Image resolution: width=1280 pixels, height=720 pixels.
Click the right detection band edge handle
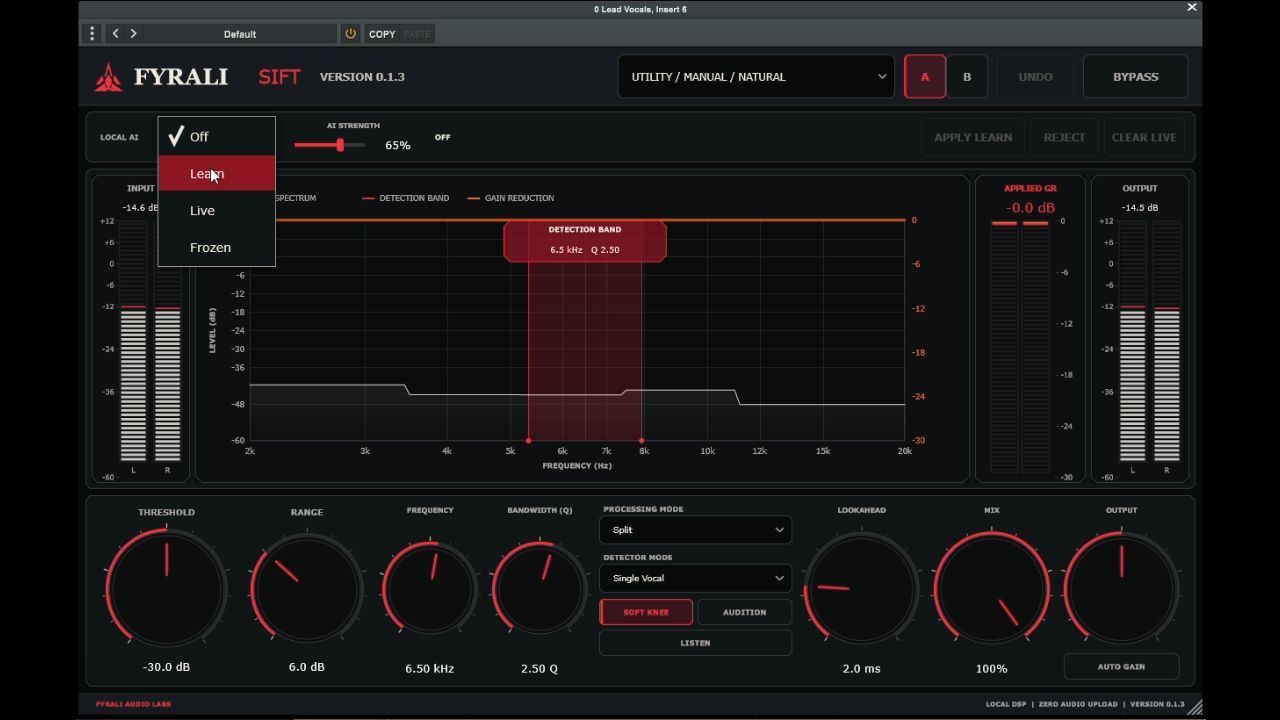[x=641, y=440]
